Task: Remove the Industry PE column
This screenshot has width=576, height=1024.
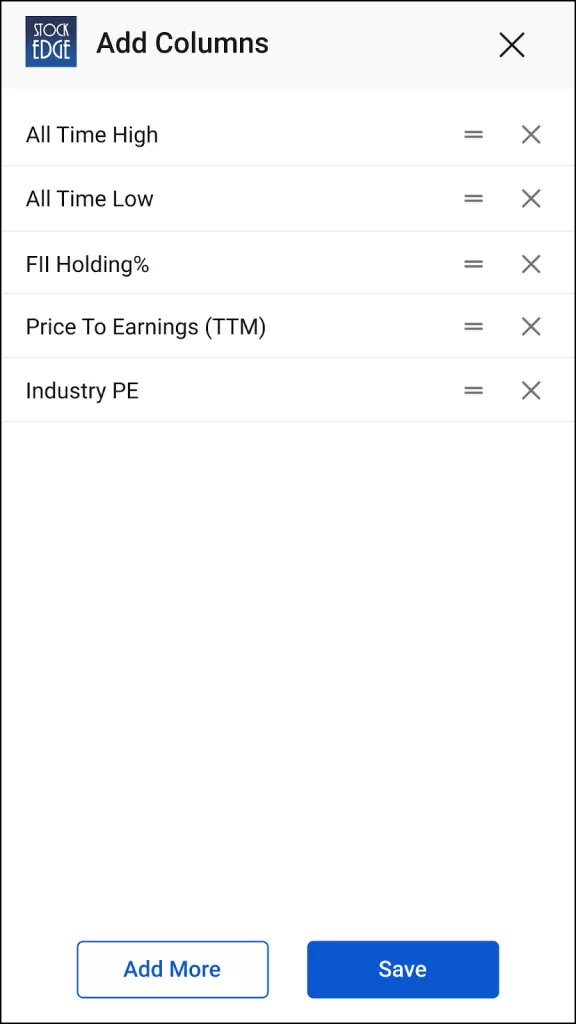Action: click(531, 390)
